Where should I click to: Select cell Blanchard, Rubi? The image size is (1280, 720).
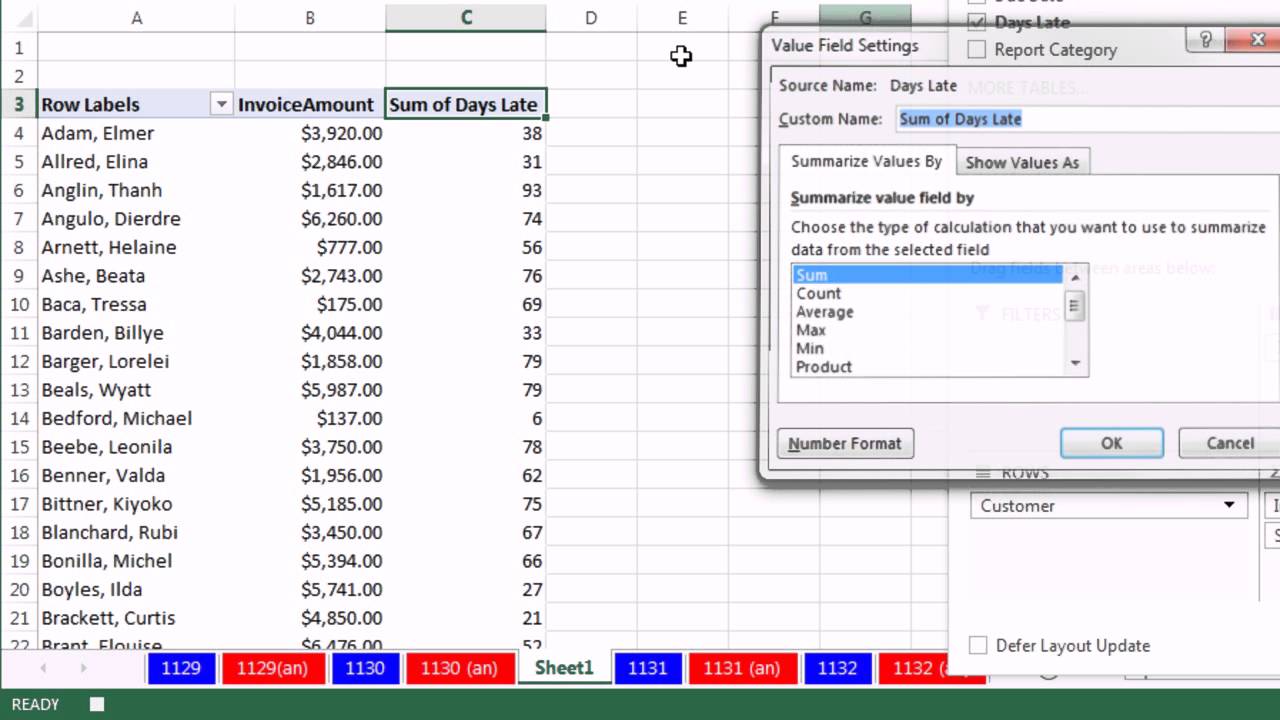point(136,532)
